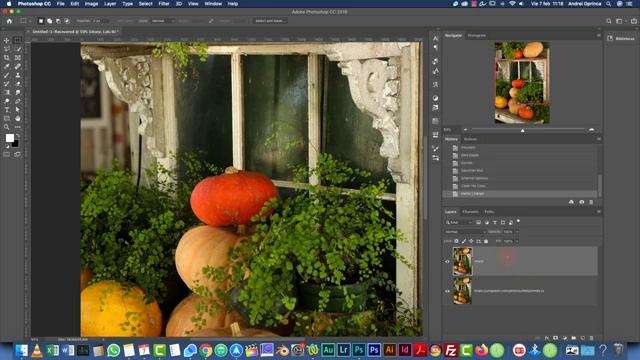The image size is (640, 360).
Task: Switch to the Paths tab
Action: click(x=489, y=212)
